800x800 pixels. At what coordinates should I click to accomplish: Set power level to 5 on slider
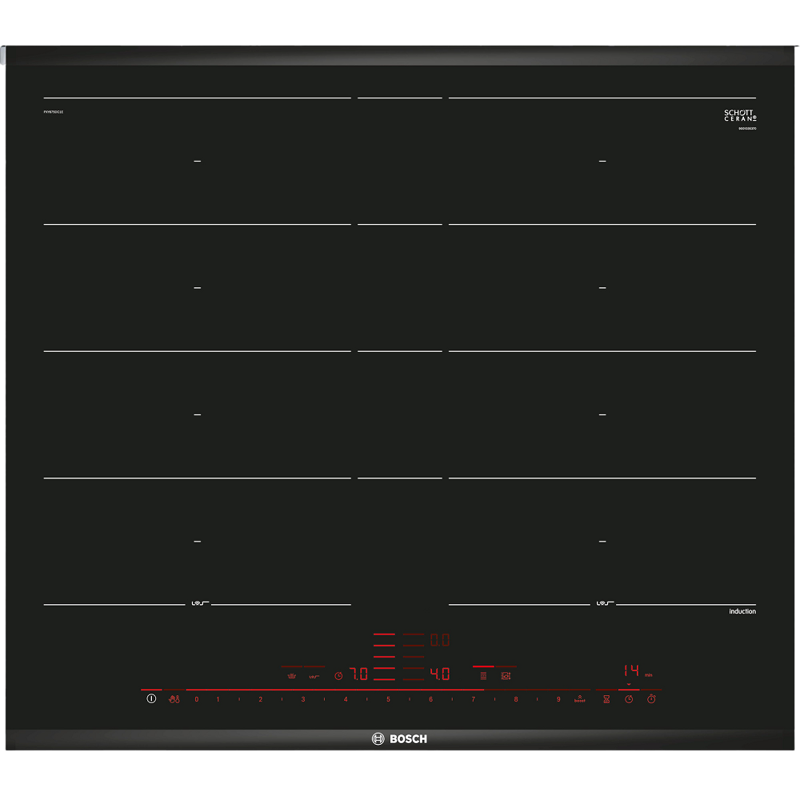point(388,699)
